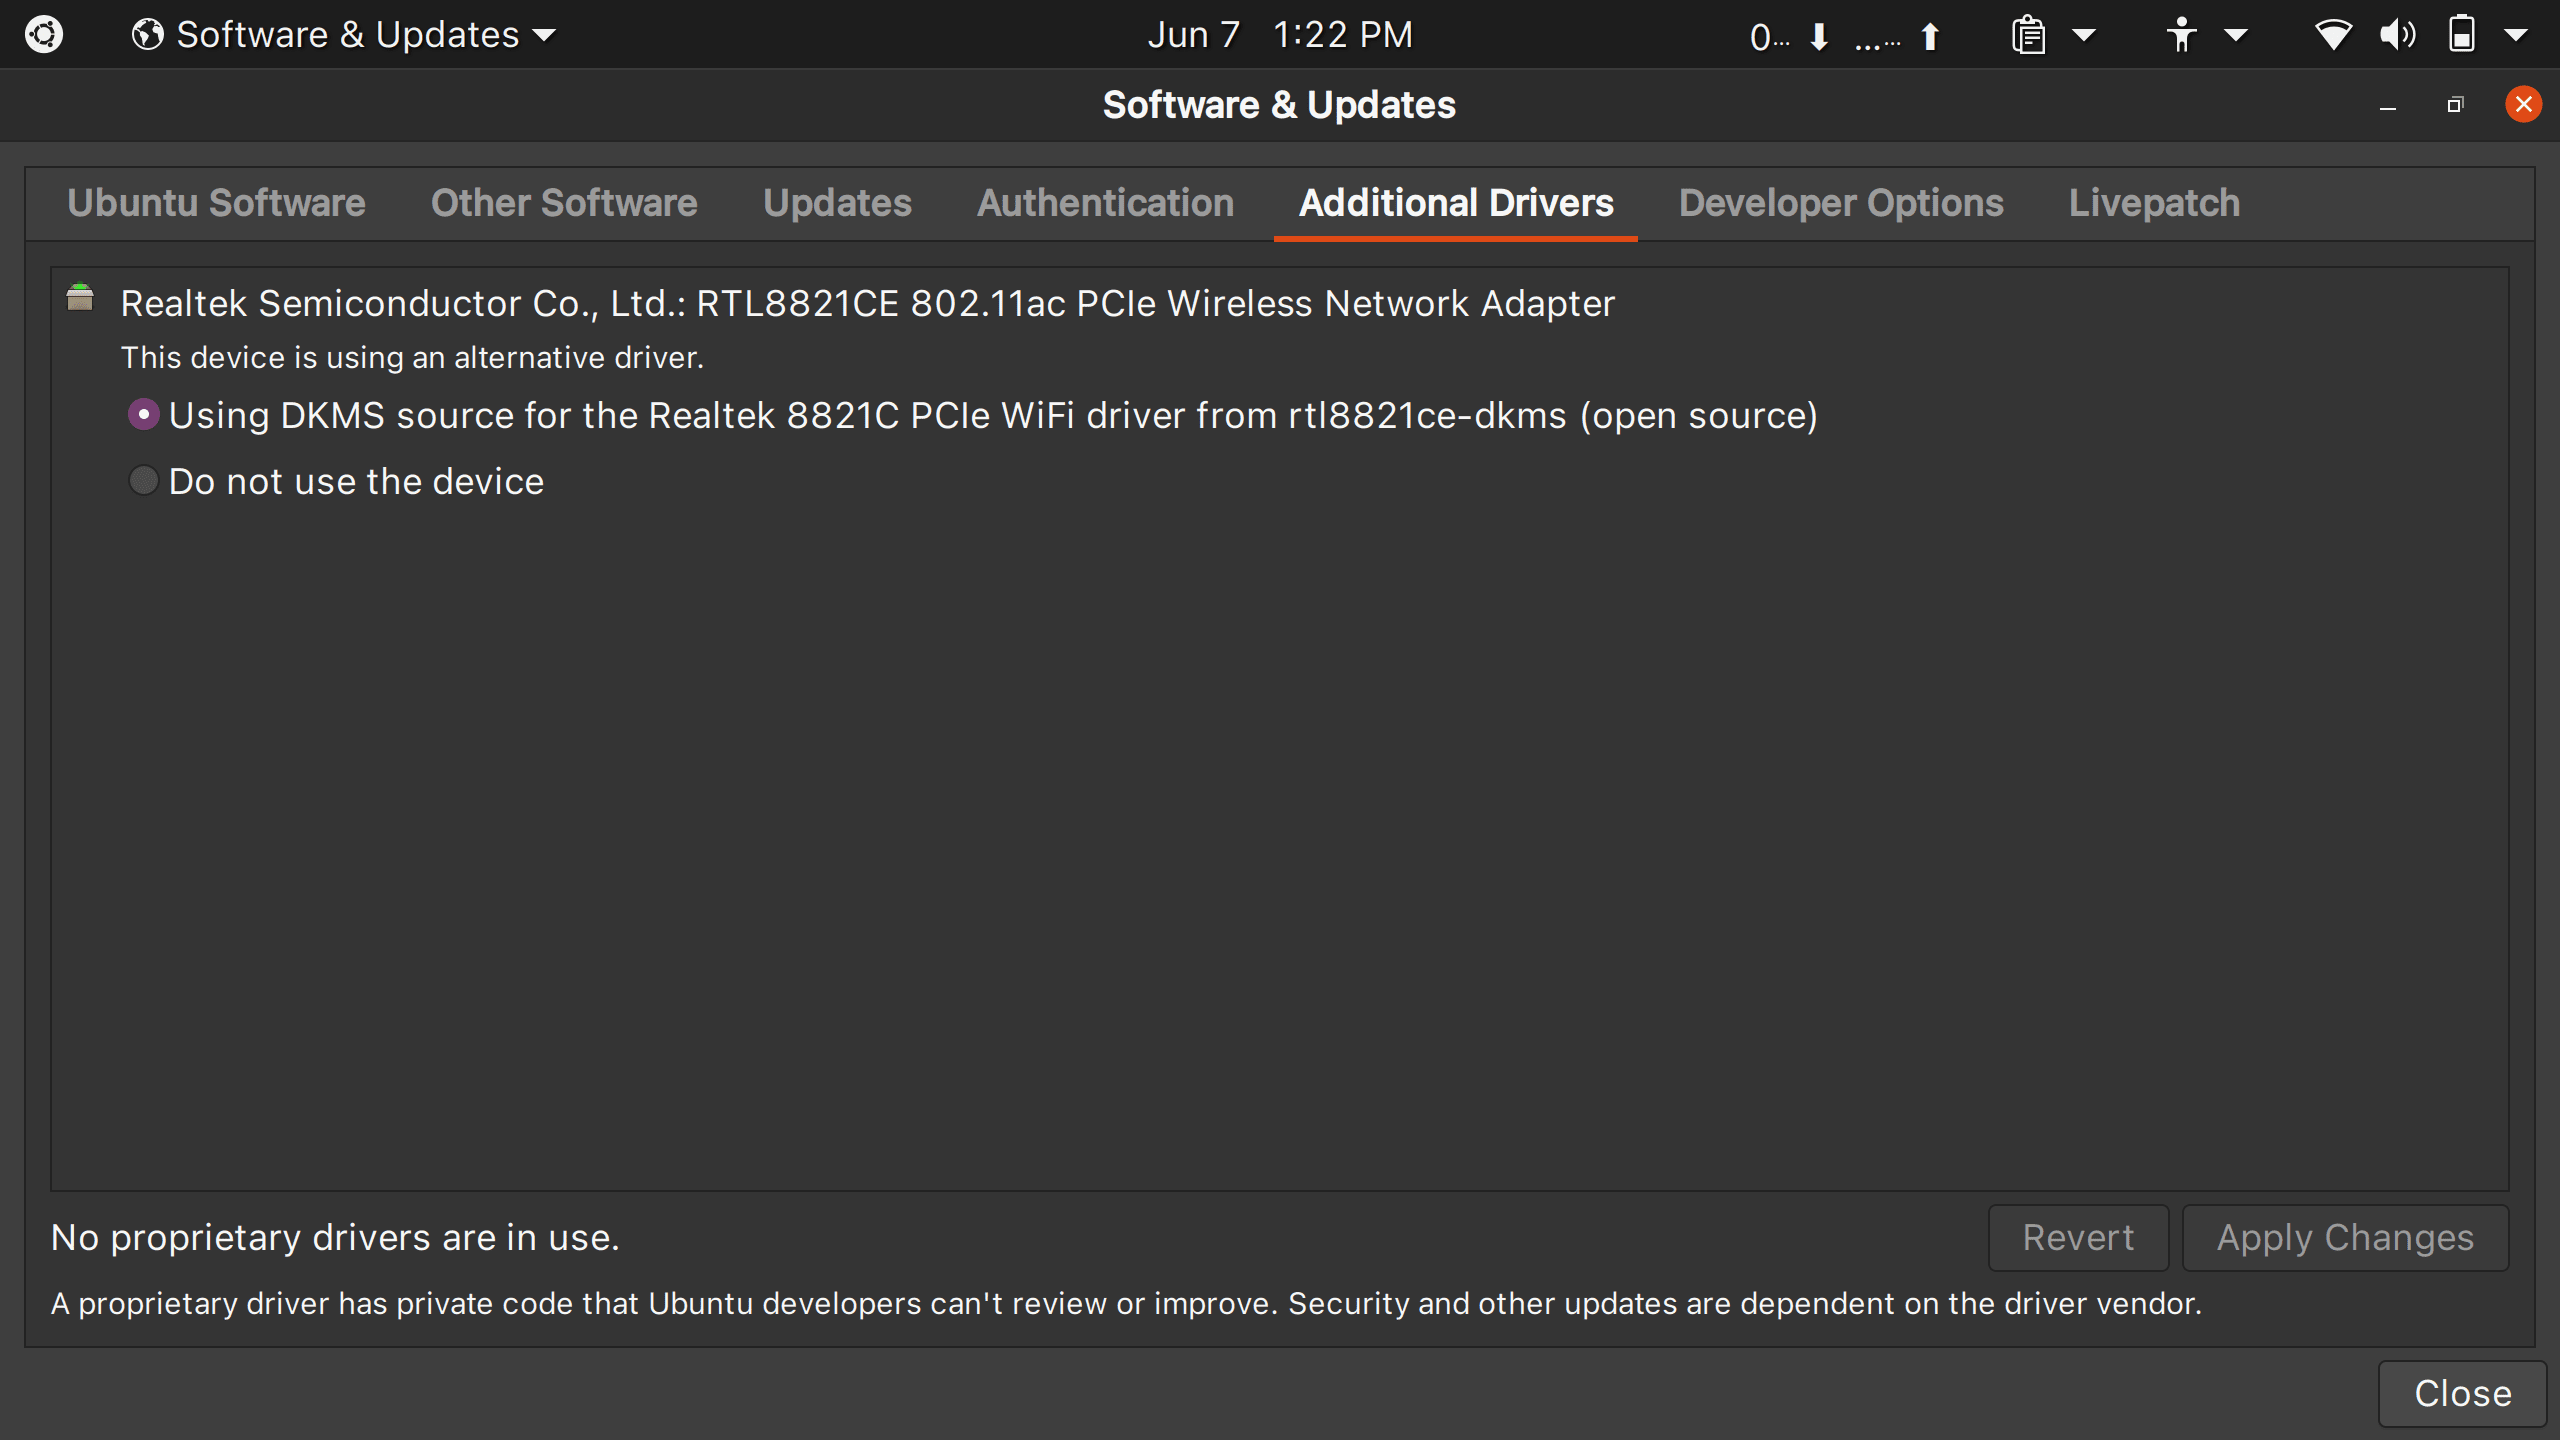The height and width of the screenshot is (1440, 2560).
Task: Switch to the Livepatch tab
Action: coord(2154,203)
